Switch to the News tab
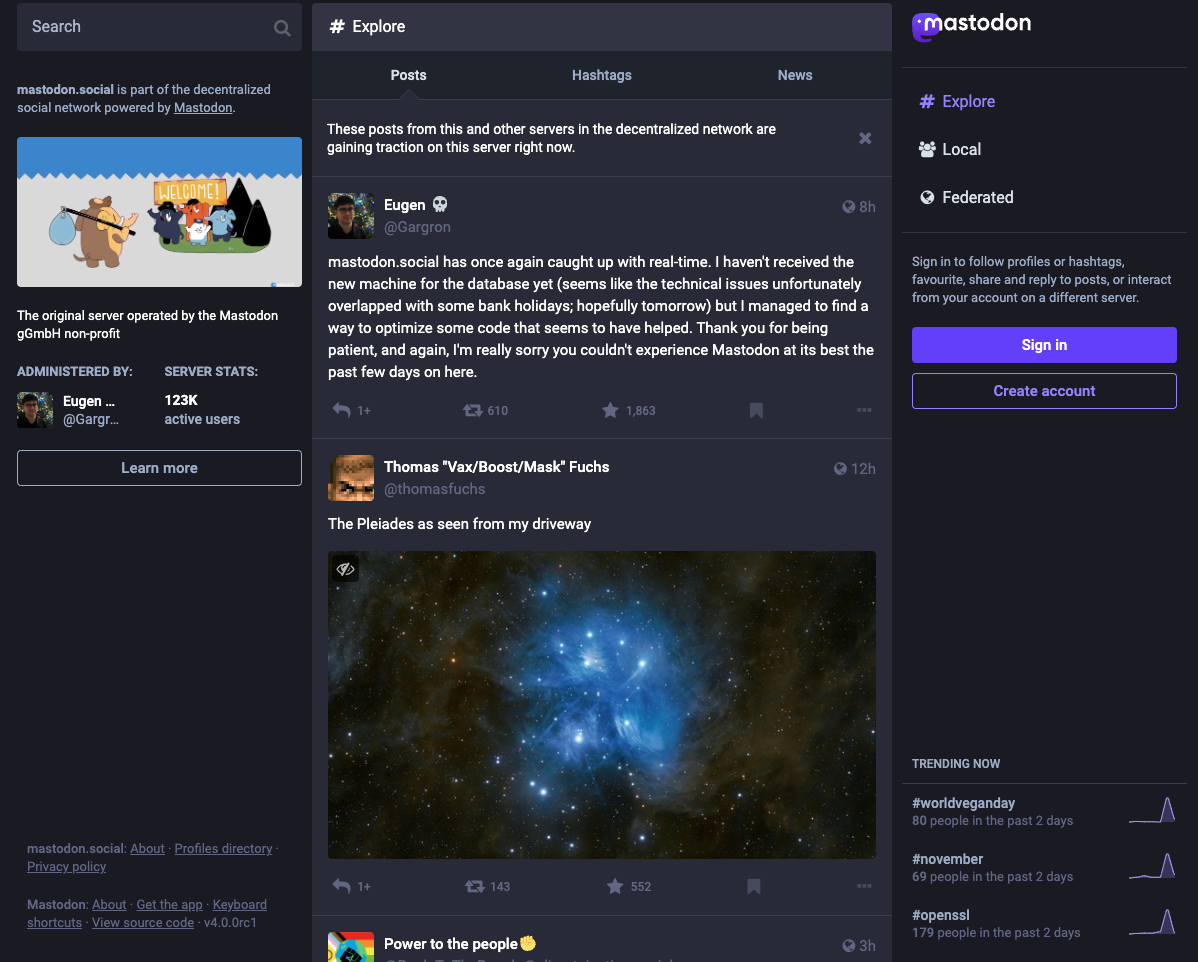 click(x=794, y=75)
